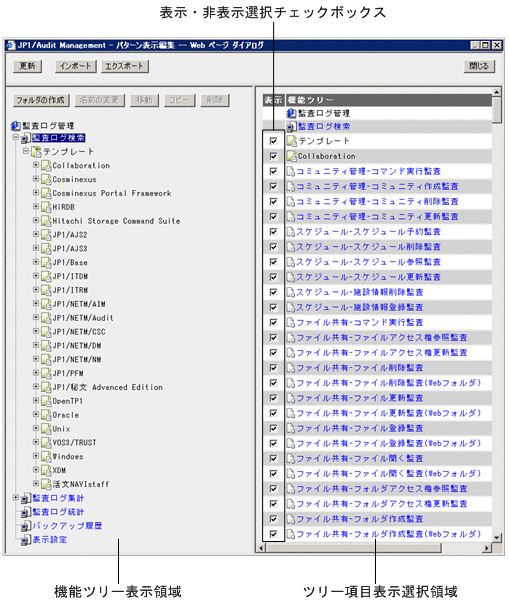The image size is (509, 604).
Task: Click the フォルダの作成 button
Action: (41, 101)
